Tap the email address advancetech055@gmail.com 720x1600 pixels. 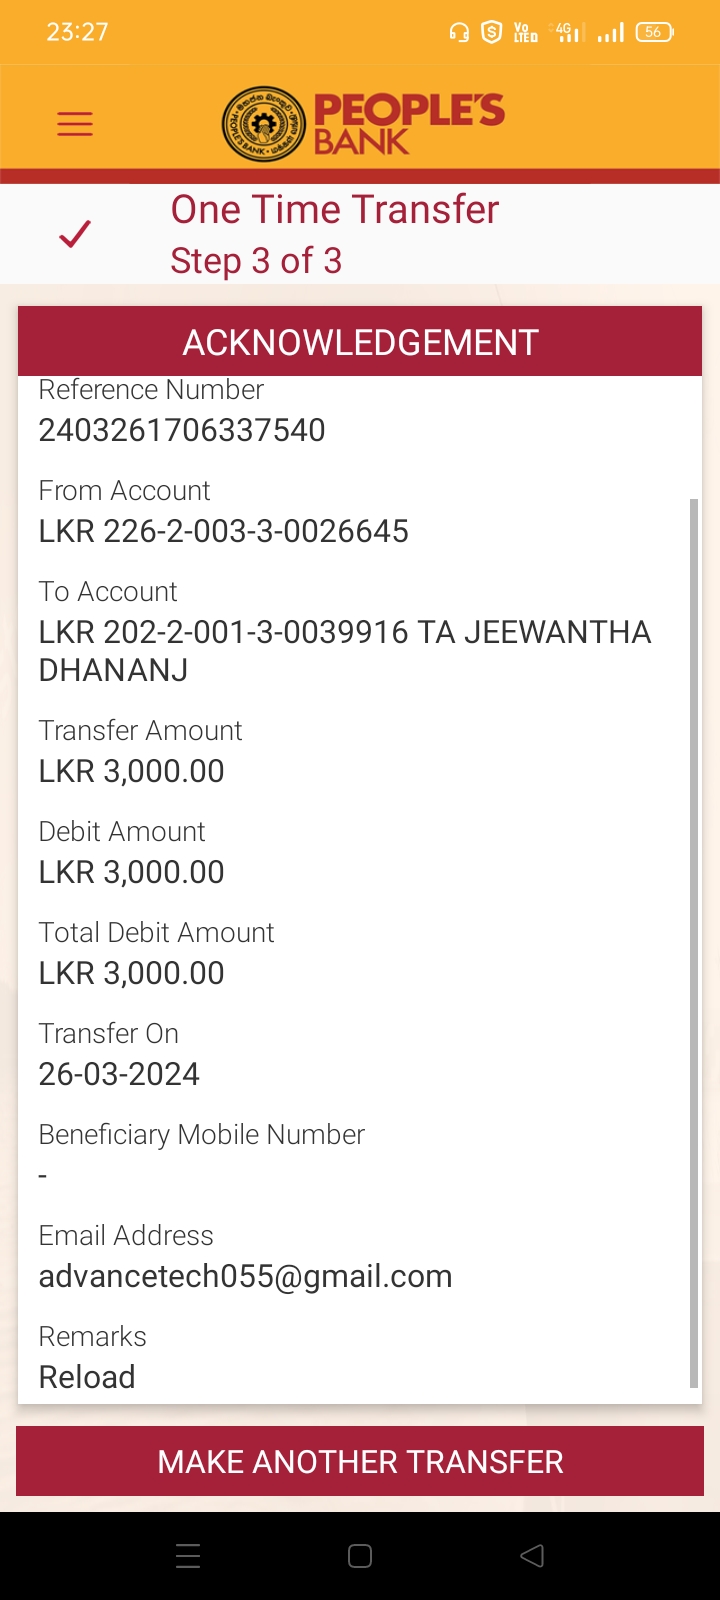pyautogui.click(x=245, y=1276)
